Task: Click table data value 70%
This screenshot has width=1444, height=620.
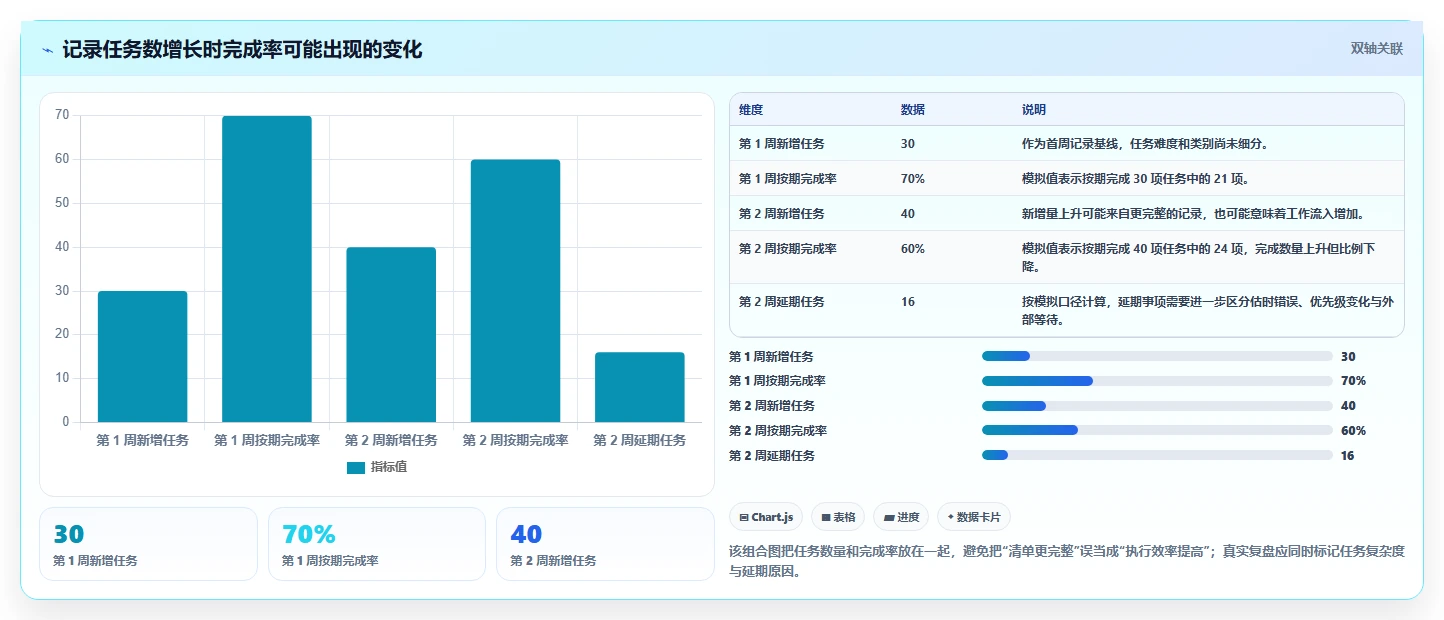Action: (913, 179)
